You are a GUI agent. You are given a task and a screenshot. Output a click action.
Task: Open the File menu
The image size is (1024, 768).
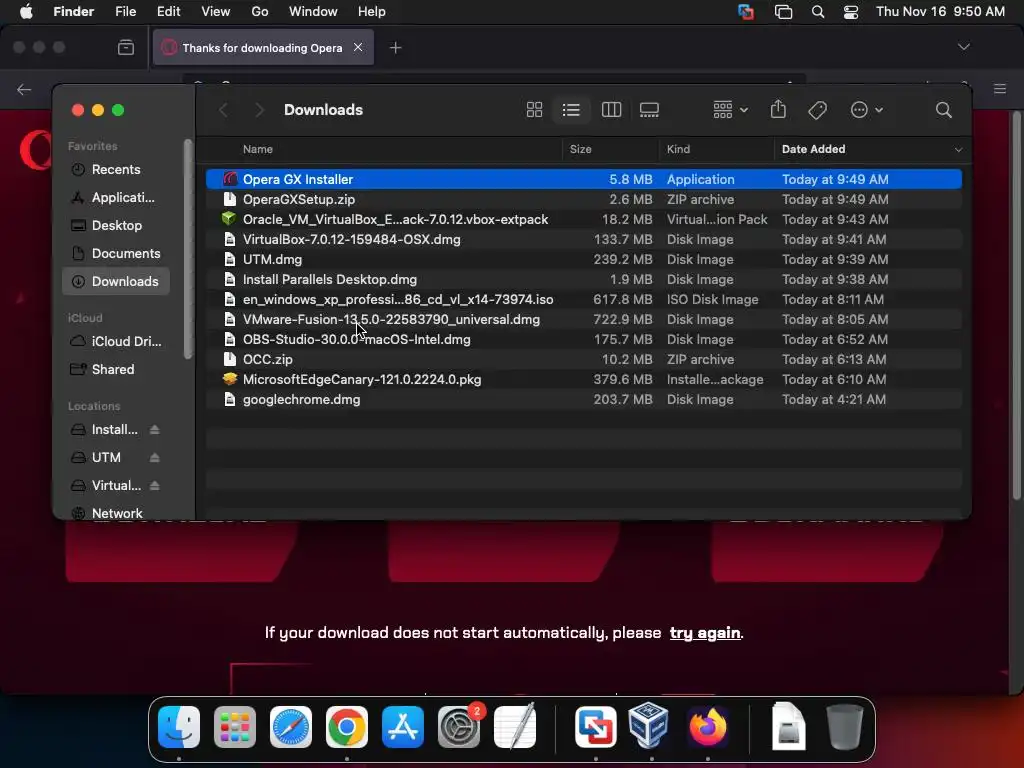pyautogui.click(x=125, y=12)
